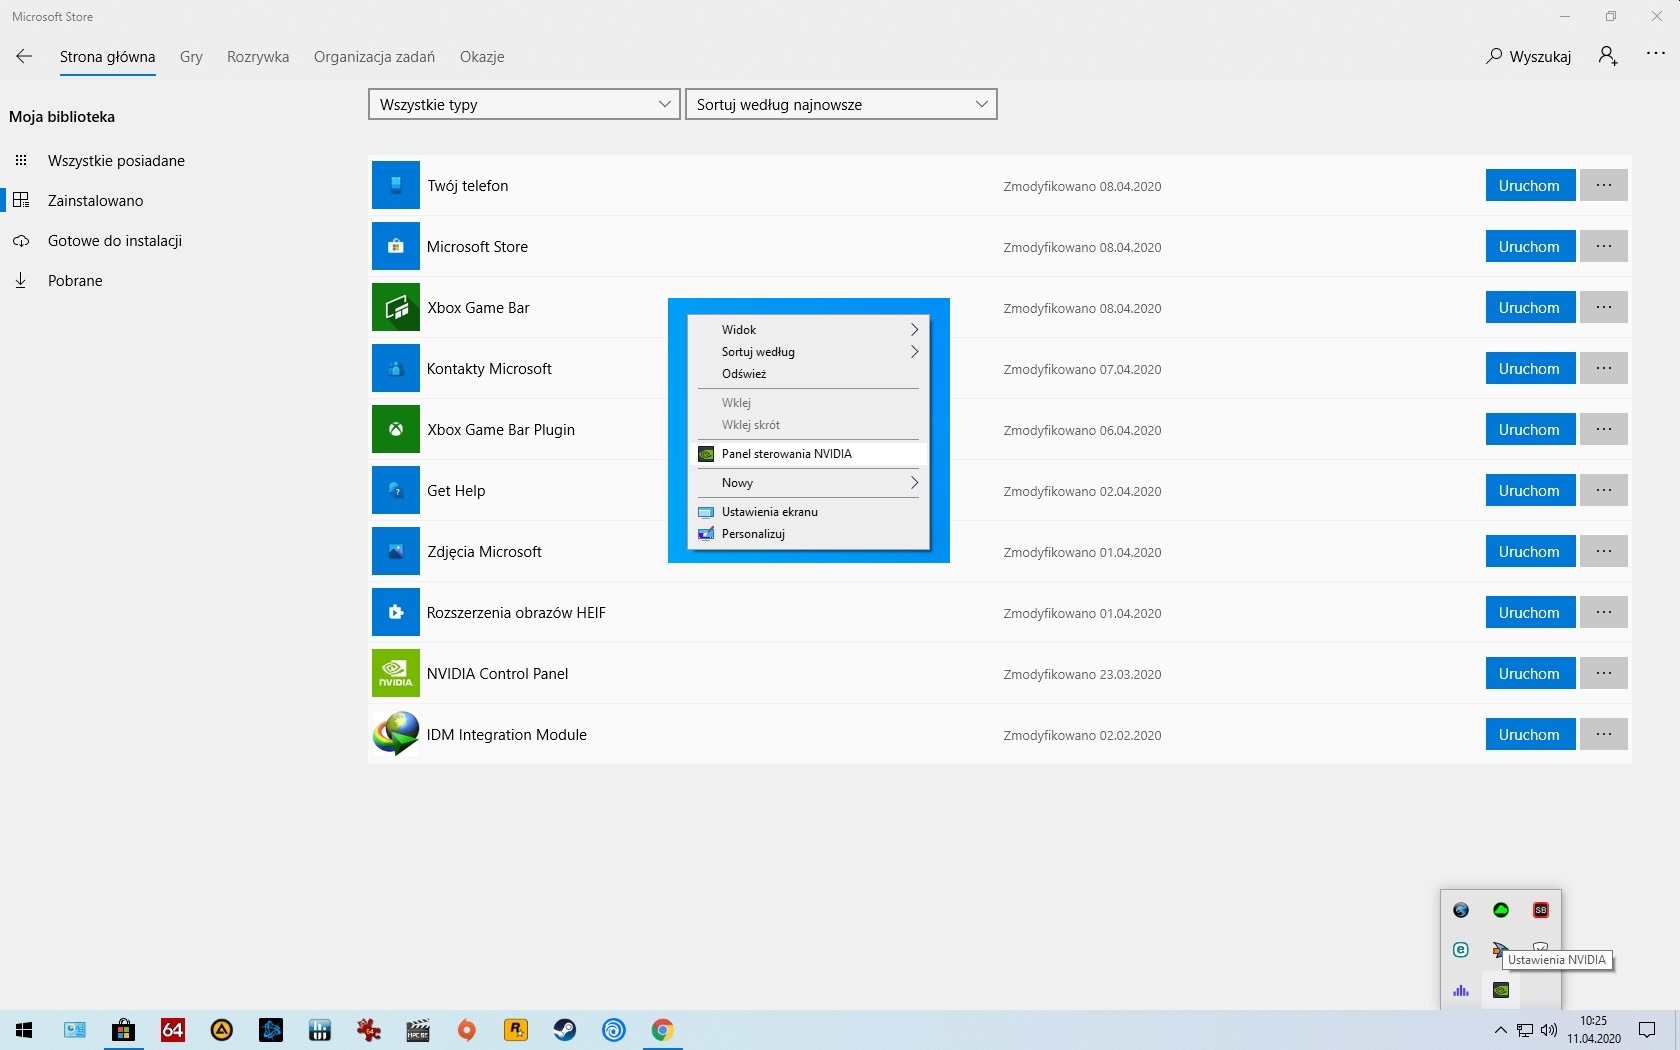Viewport: 1680px width, 1050px height.
Task: Launch Xbox Game Bar Plugin with Uruchom
Action: [1530, 429]
